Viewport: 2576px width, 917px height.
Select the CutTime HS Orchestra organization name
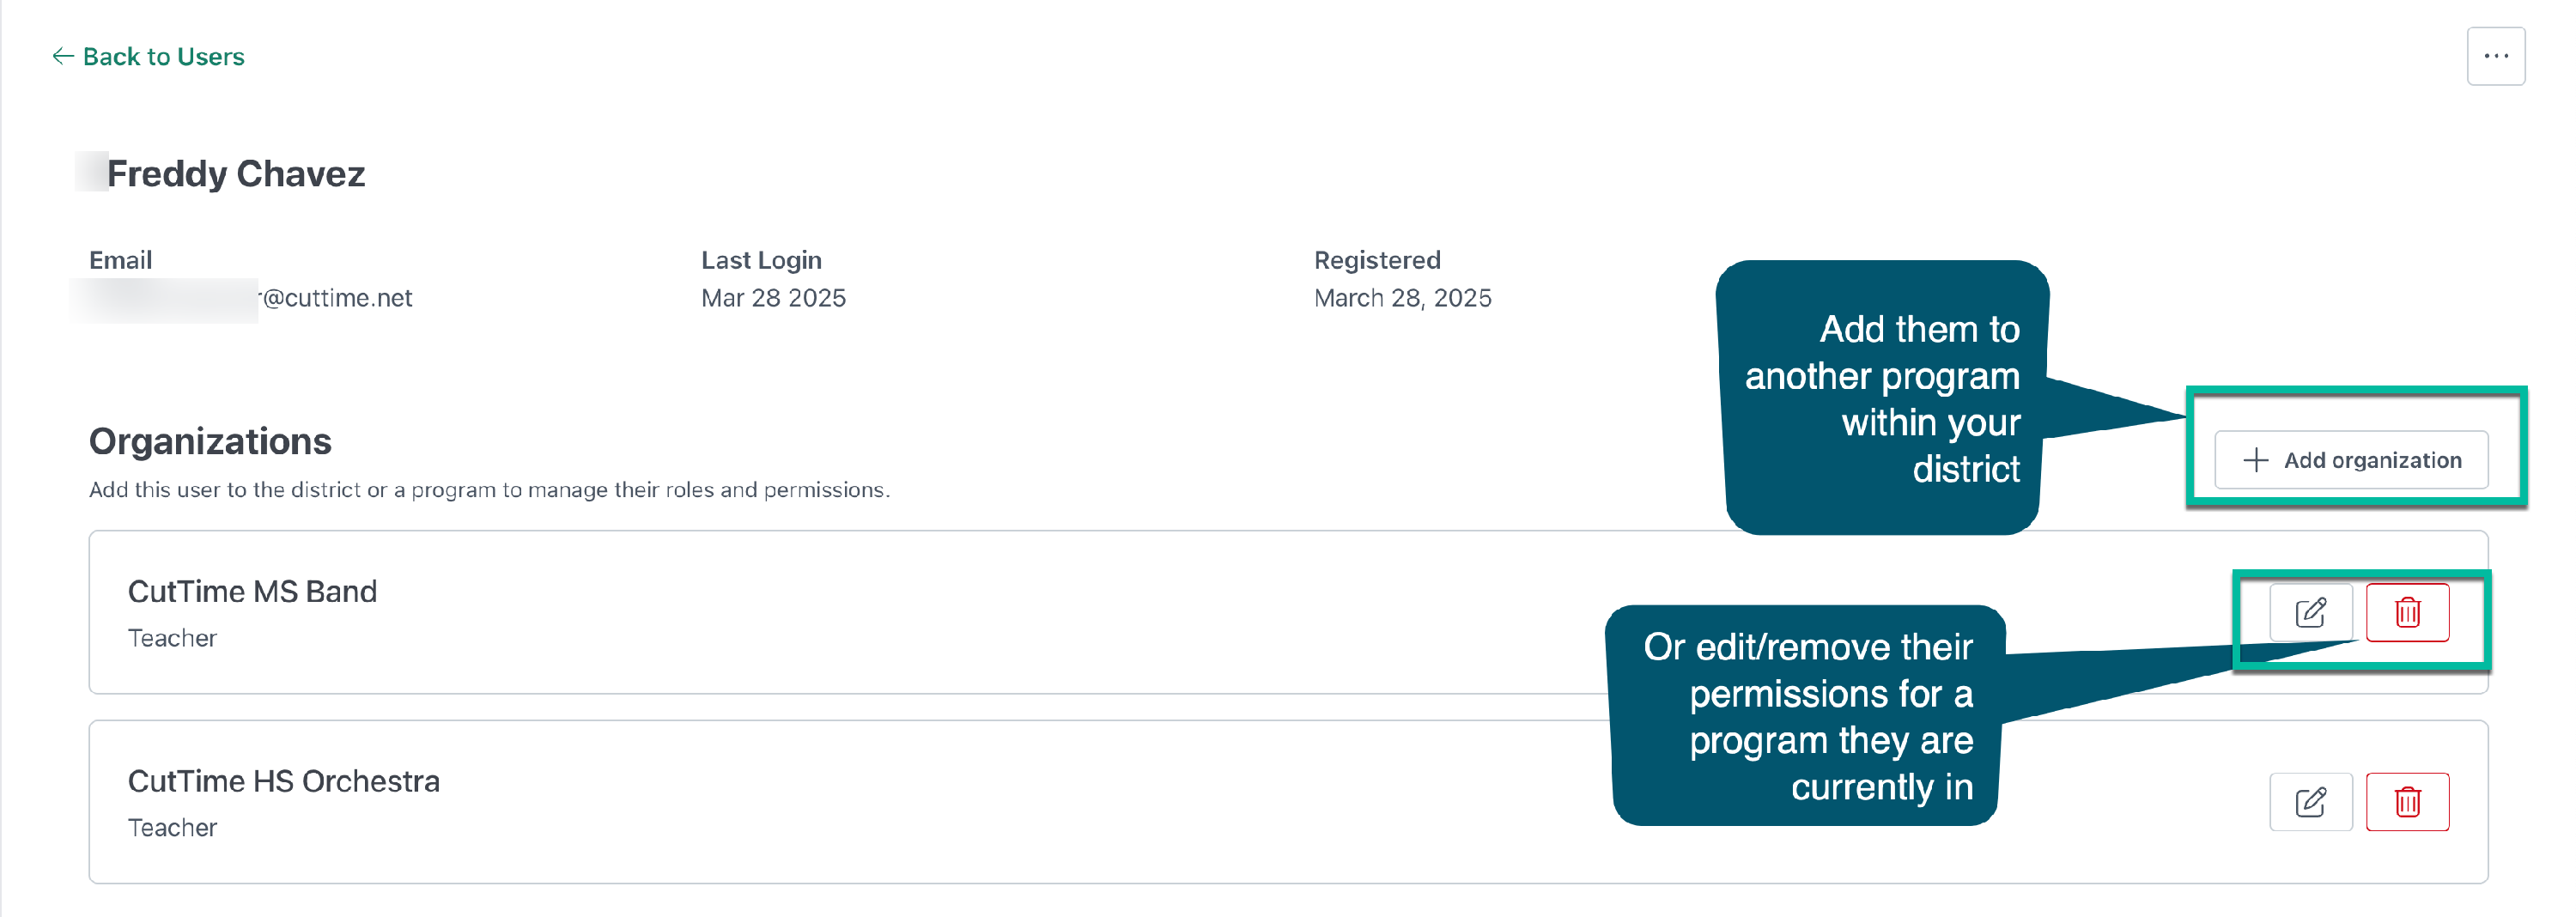coord(284,781)
